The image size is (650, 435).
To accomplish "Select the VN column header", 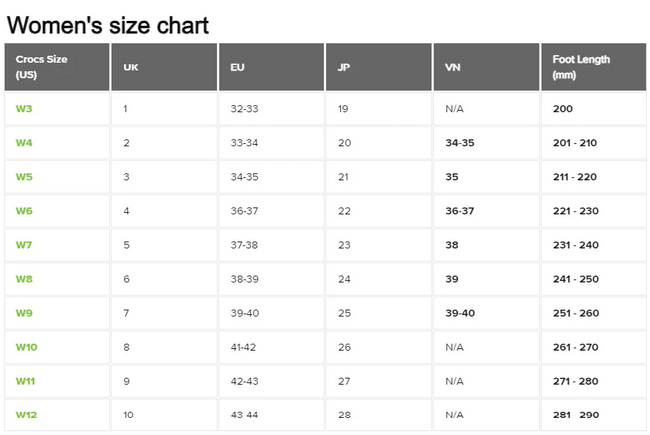I will [452, 67].
